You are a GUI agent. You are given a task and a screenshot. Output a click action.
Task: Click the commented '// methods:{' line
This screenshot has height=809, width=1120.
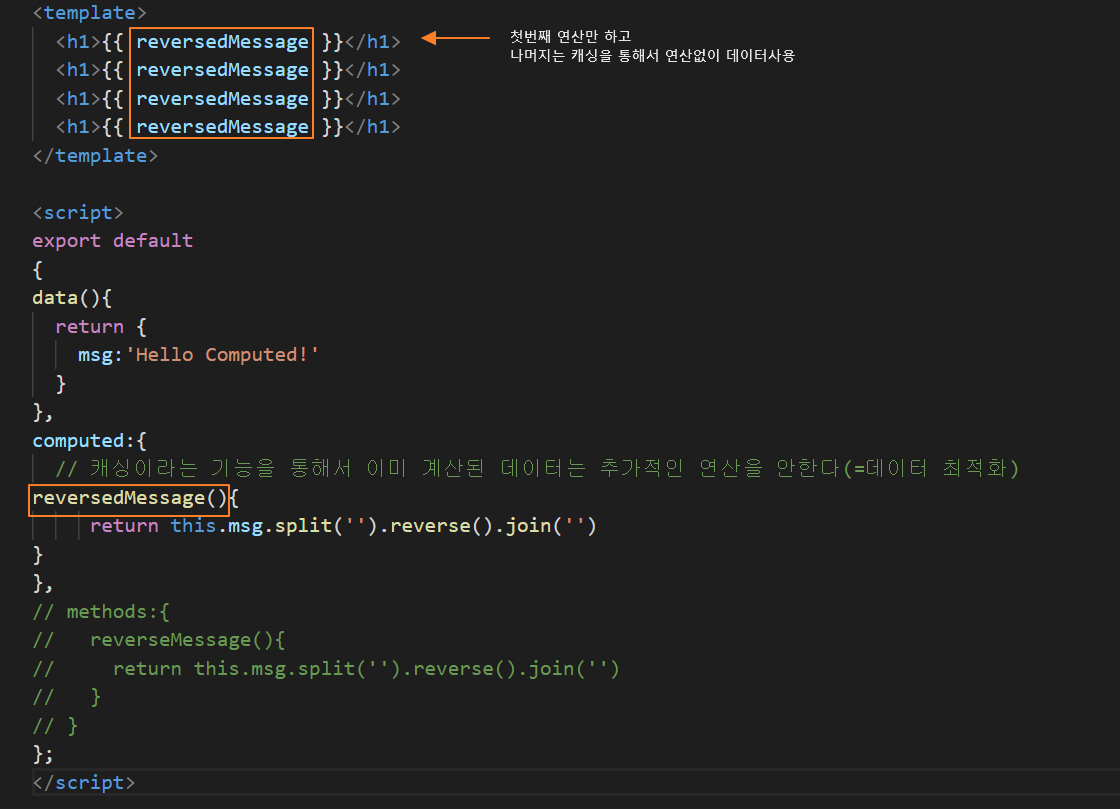tap(101, 612)
